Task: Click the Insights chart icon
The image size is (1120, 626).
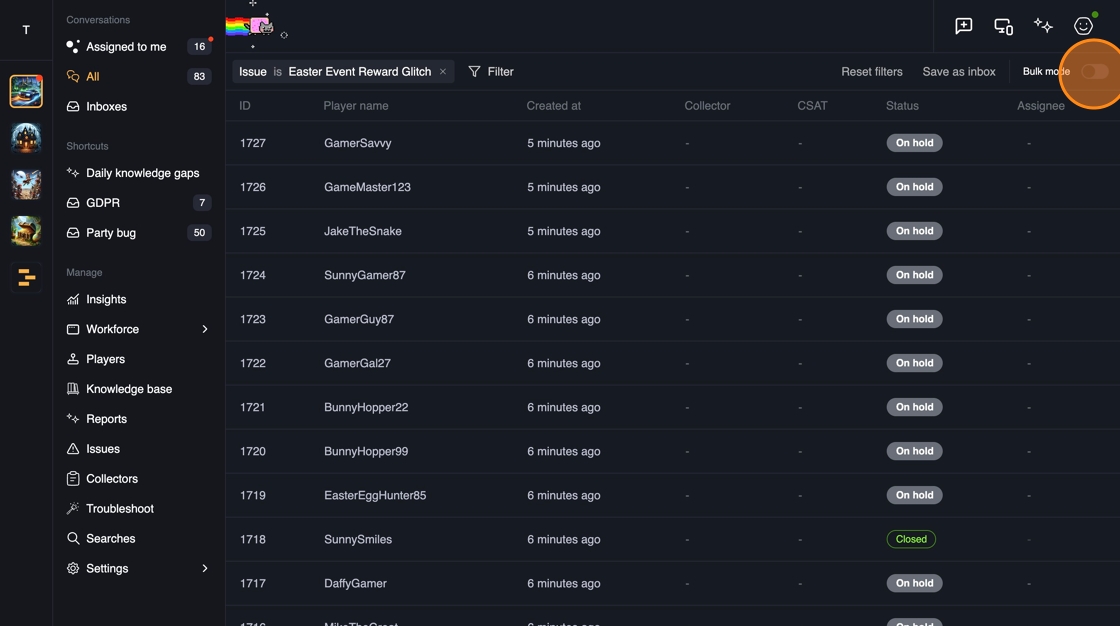Action: click(73, 299)
